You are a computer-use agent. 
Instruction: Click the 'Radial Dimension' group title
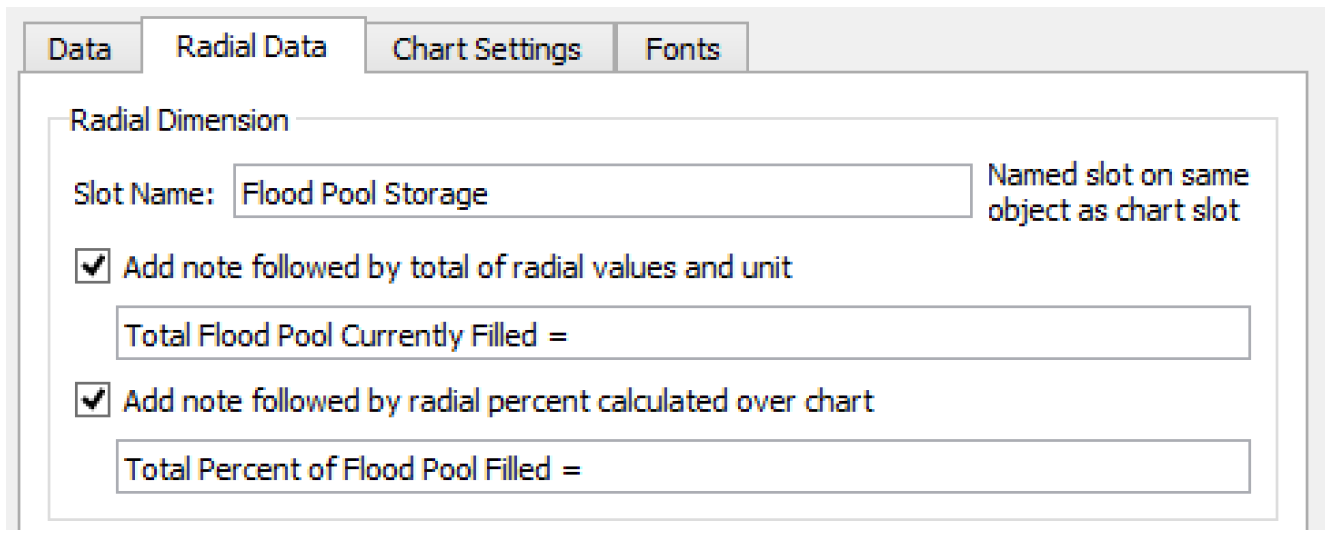point(179,121)
